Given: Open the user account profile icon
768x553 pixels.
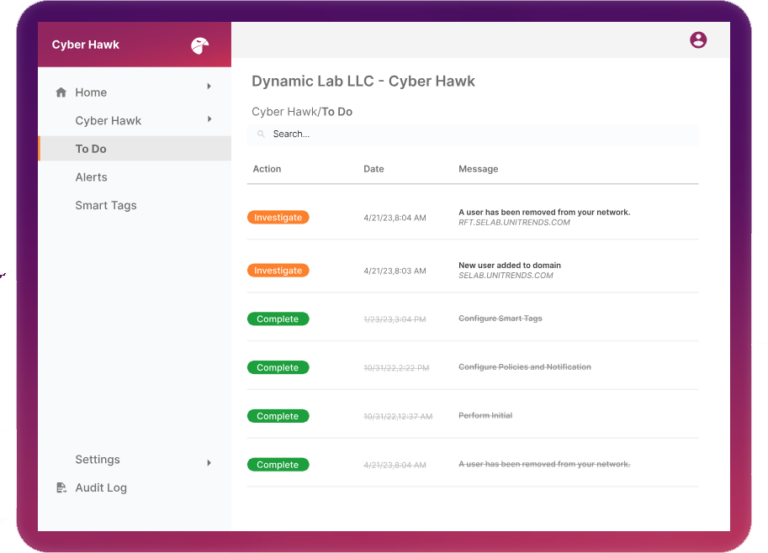Looking at the screenshot, I should point(698,40).
